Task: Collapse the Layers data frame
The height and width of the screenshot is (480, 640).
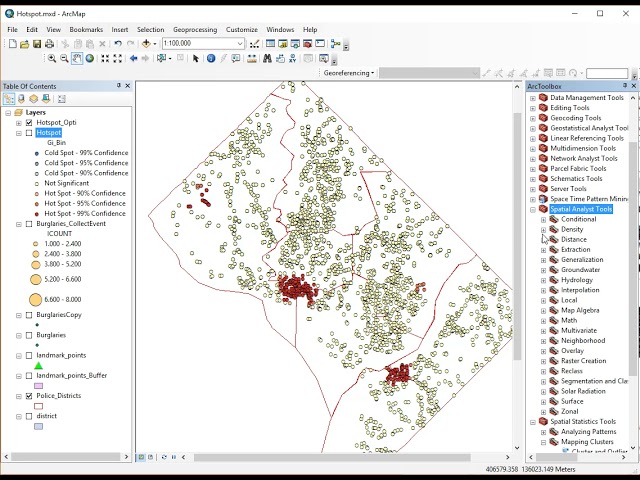Action: pyautogui.click(x=8, y=113)
